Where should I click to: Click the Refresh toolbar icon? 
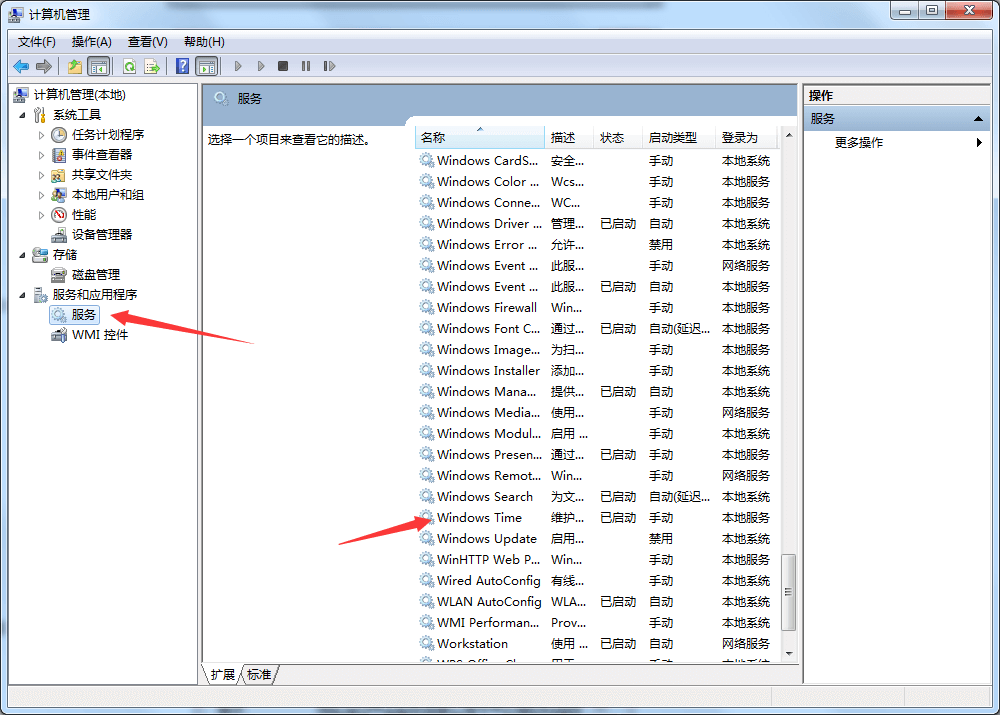tap(129, 66)
